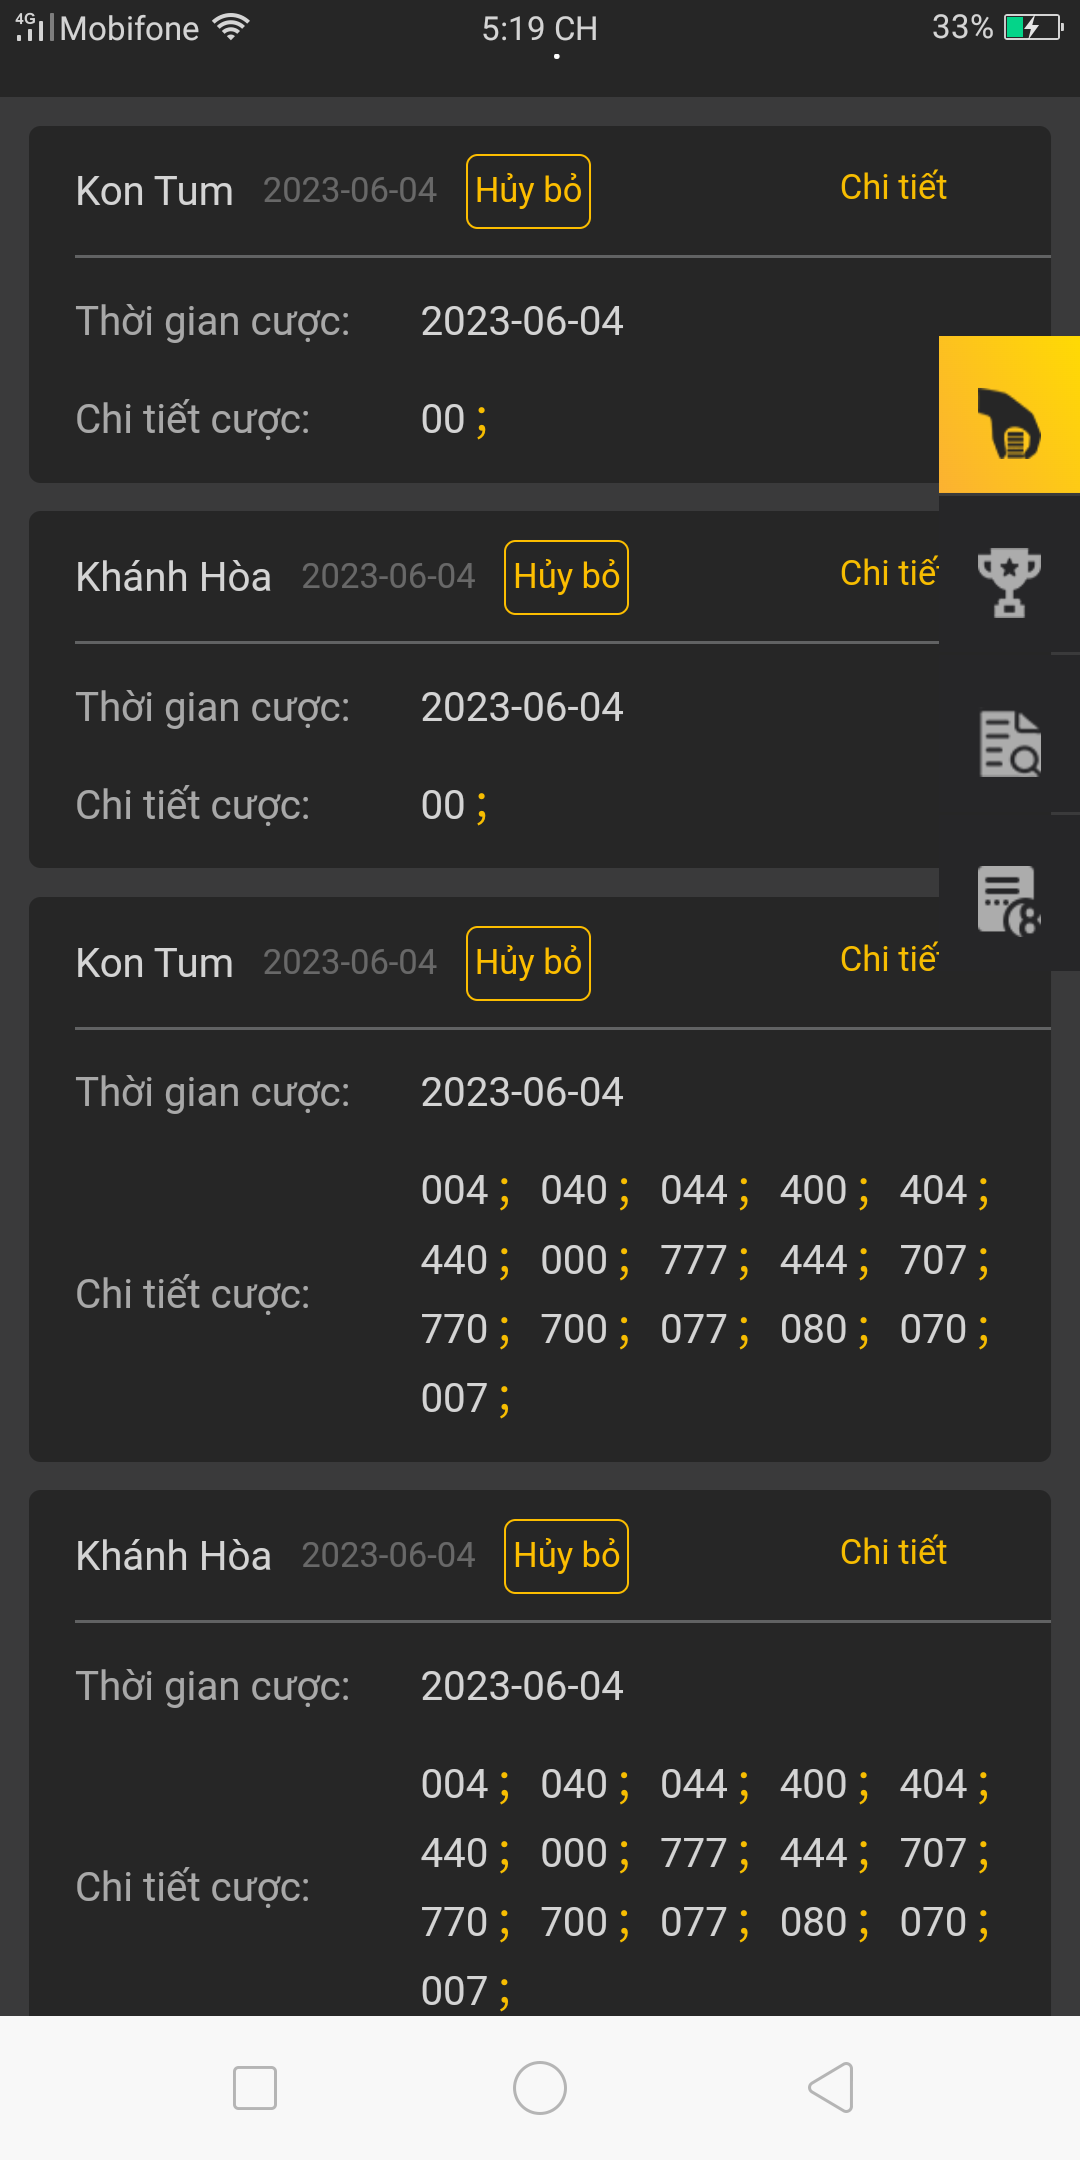Open Chi tiết for second Kon Tum bet

[x=889, y=959]
